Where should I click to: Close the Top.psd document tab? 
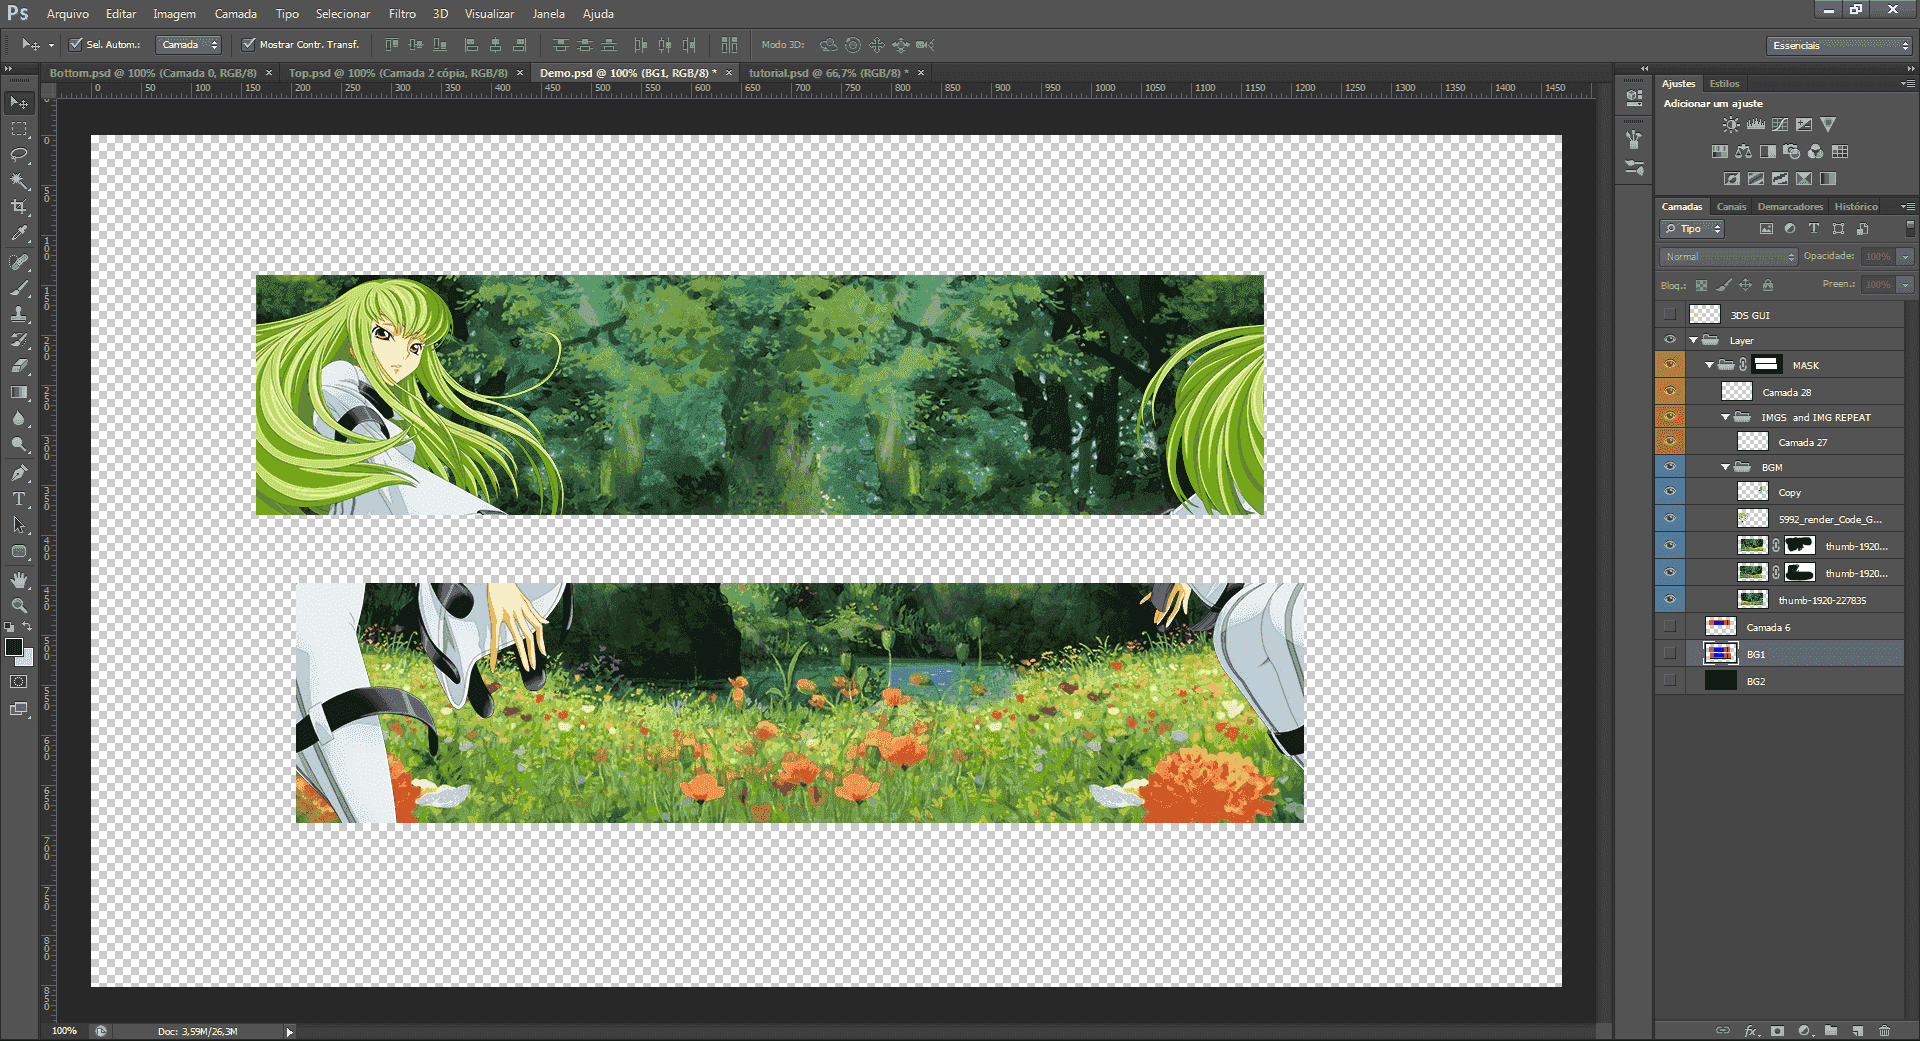(x=520, y=73)
